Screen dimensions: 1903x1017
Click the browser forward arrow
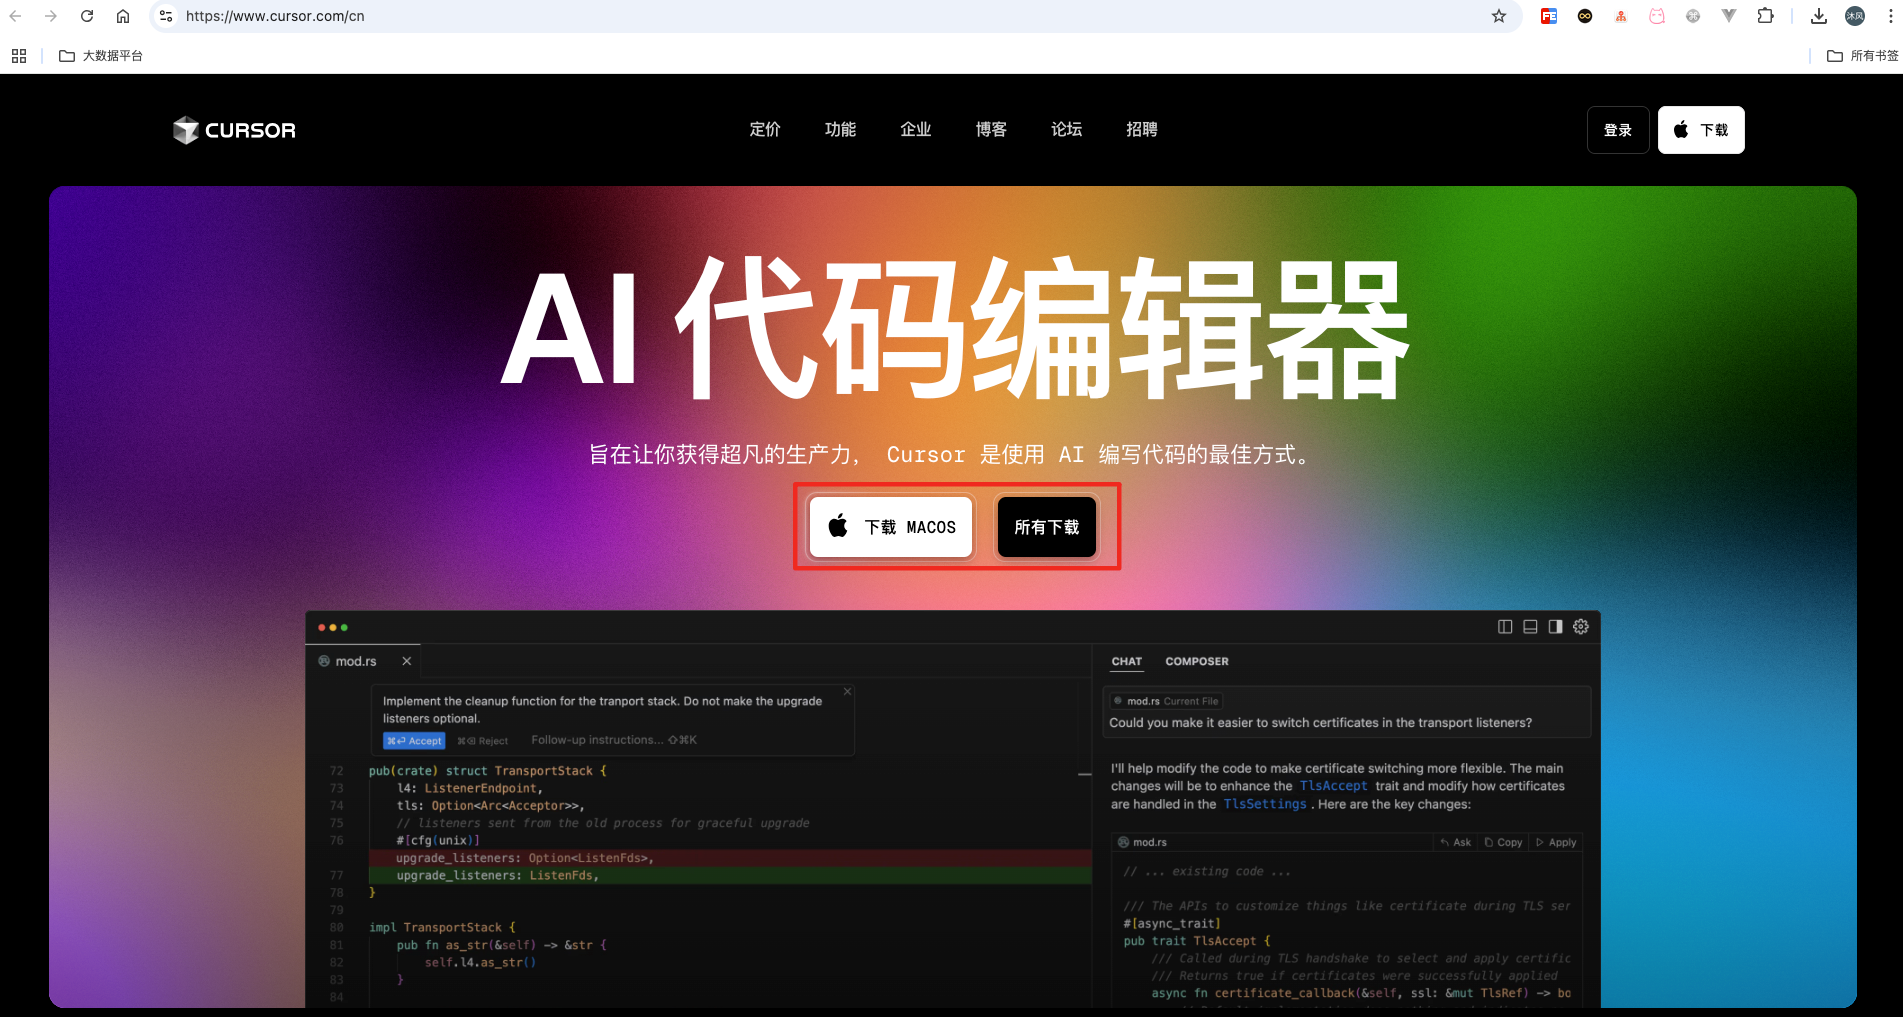pos(51,16)
